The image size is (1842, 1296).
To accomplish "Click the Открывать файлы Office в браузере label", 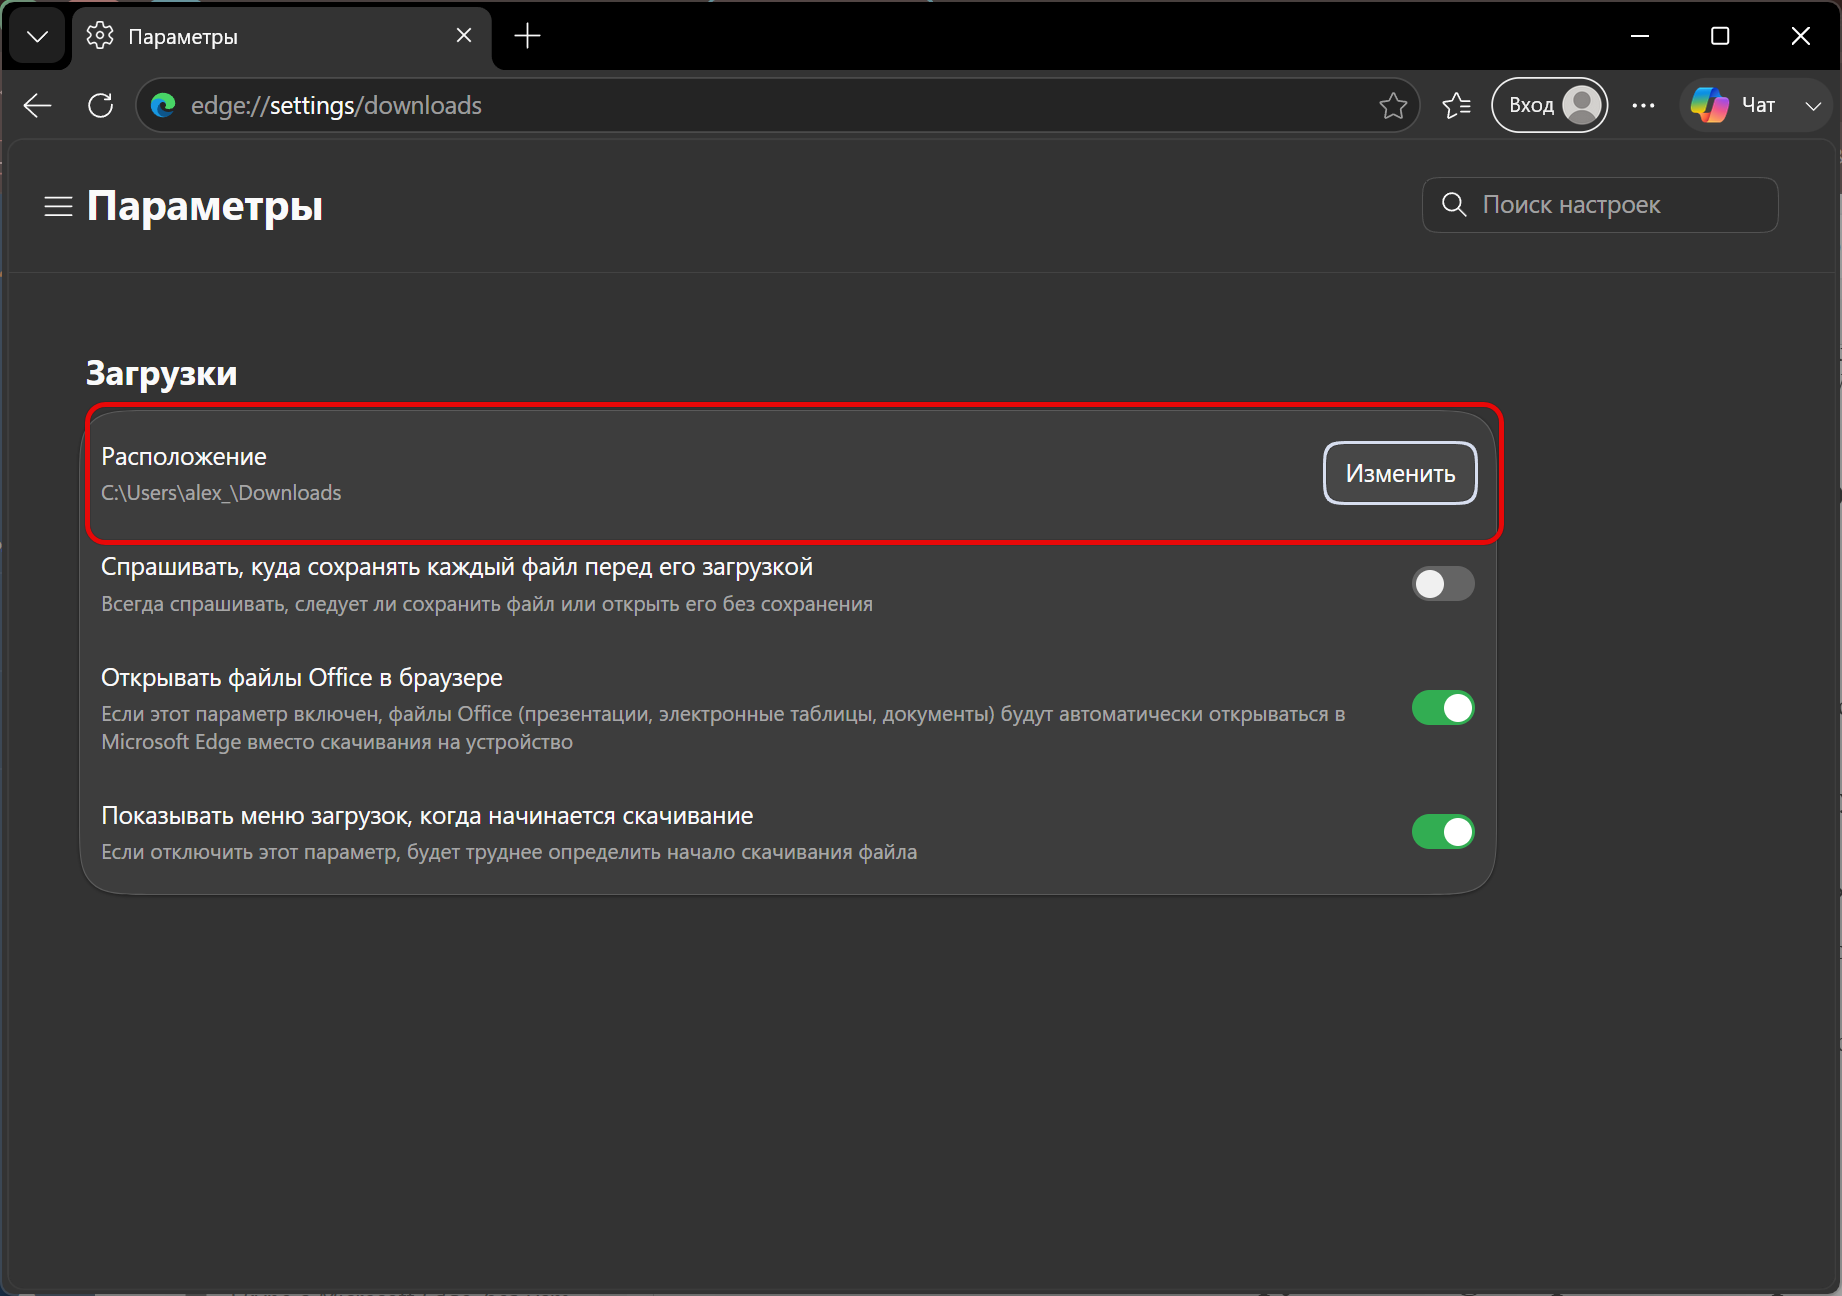I will [302, 678].
